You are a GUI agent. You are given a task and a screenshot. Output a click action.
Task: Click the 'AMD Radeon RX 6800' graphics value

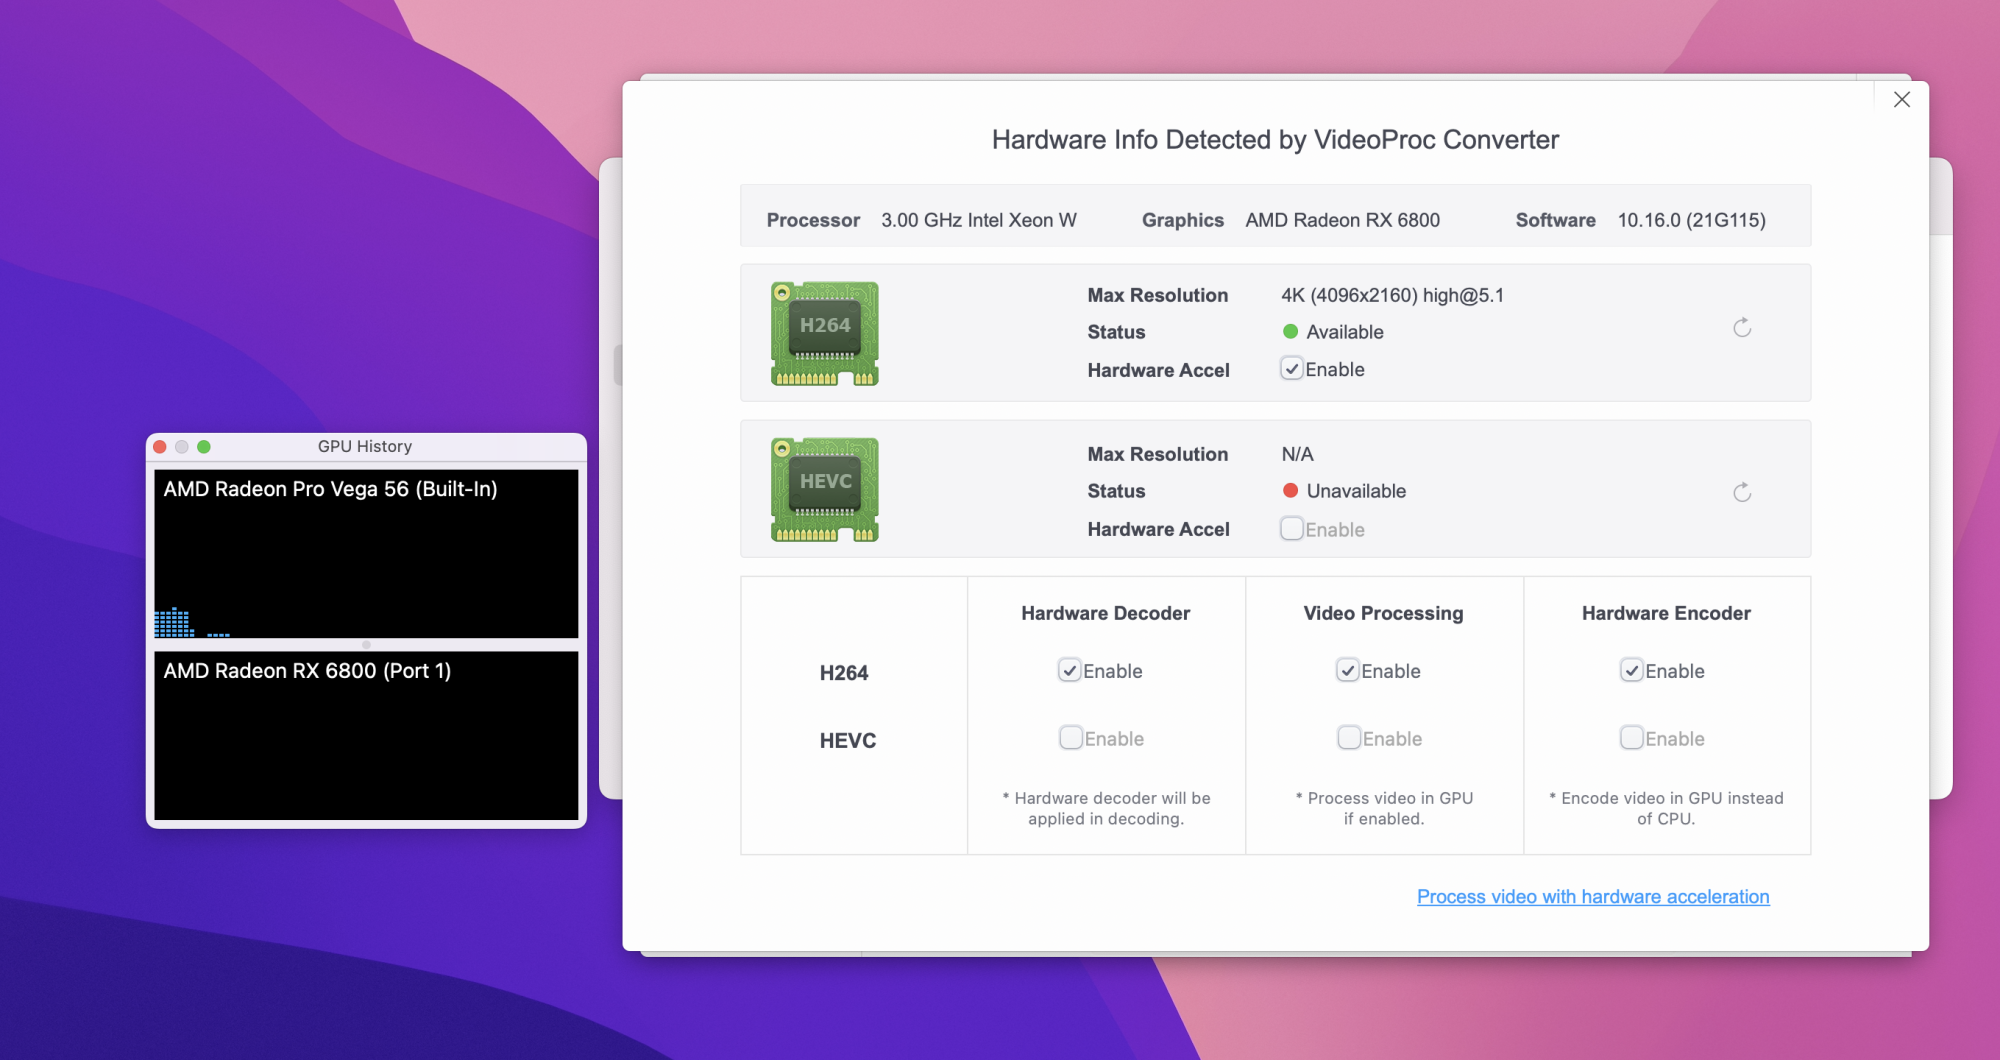point(1343,220)
